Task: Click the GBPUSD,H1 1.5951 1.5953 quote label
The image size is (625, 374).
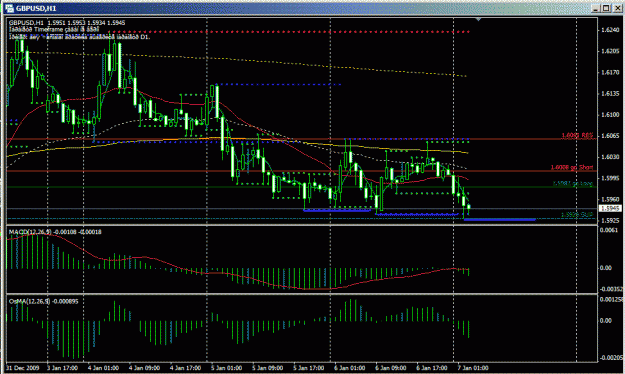Action: (67, 23)
